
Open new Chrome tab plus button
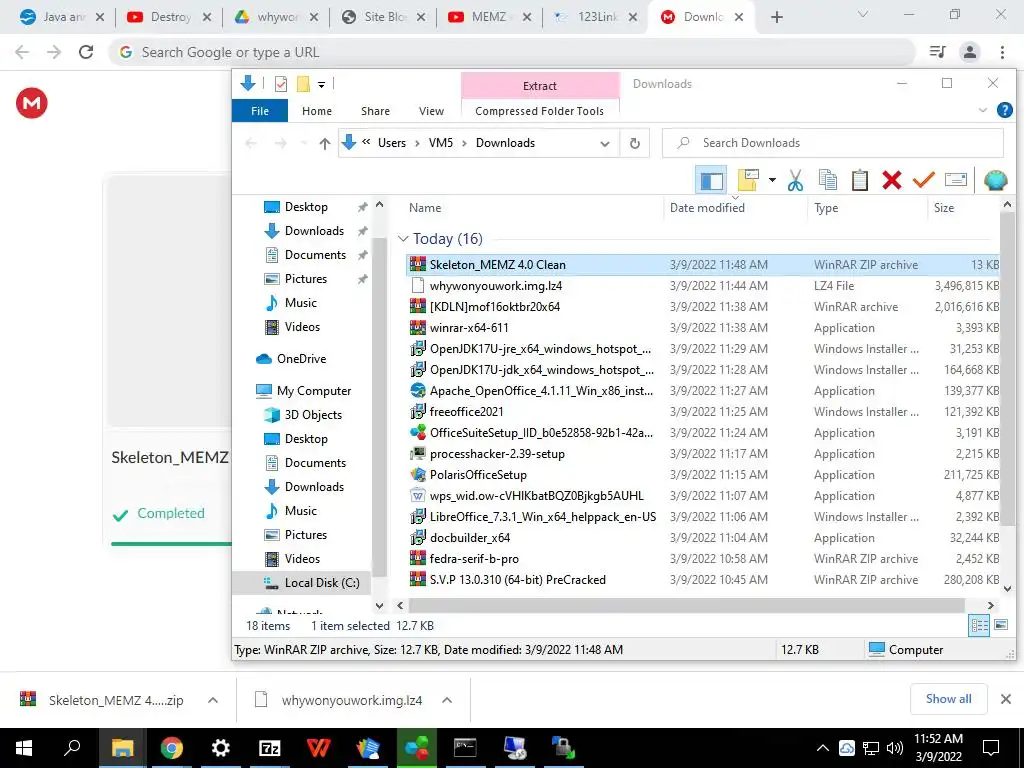pyautogui.click(x=776, y=17)
